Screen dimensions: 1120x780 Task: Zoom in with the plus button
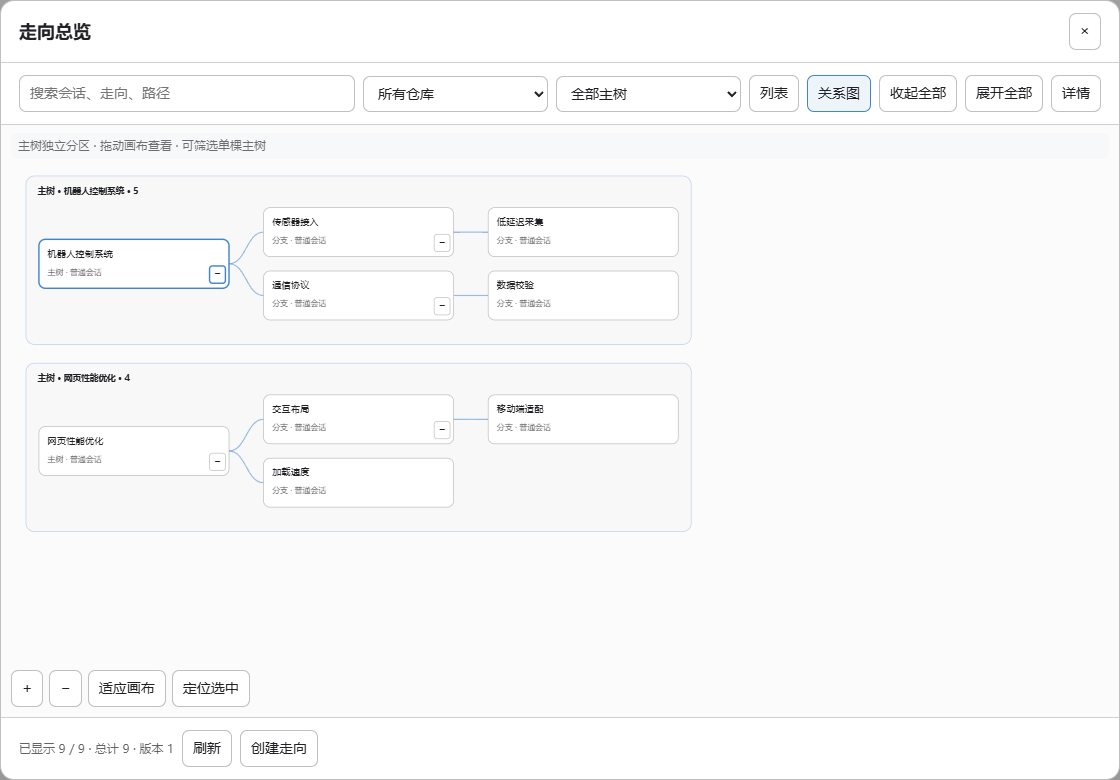click(x=27, y=689)
